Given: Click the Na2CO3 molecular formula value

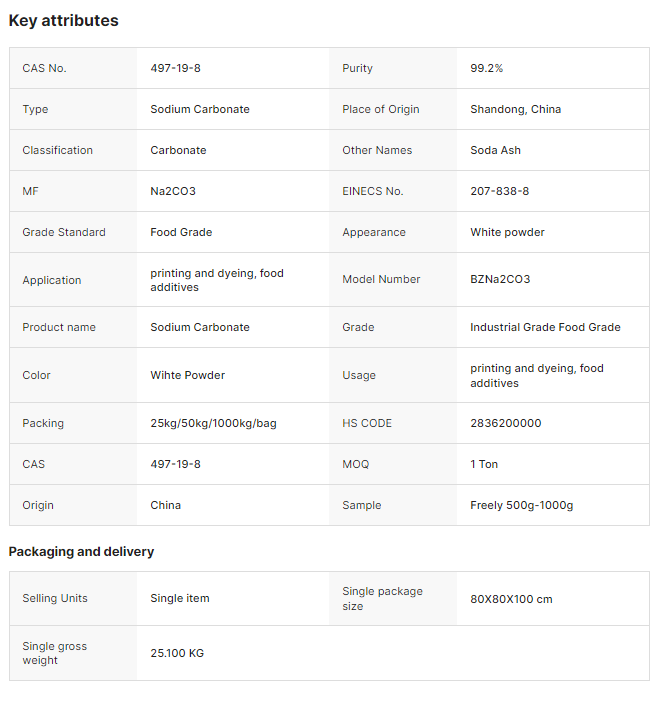Looking at the screenshot, I should pyautogui.click(x=173, y=191).
